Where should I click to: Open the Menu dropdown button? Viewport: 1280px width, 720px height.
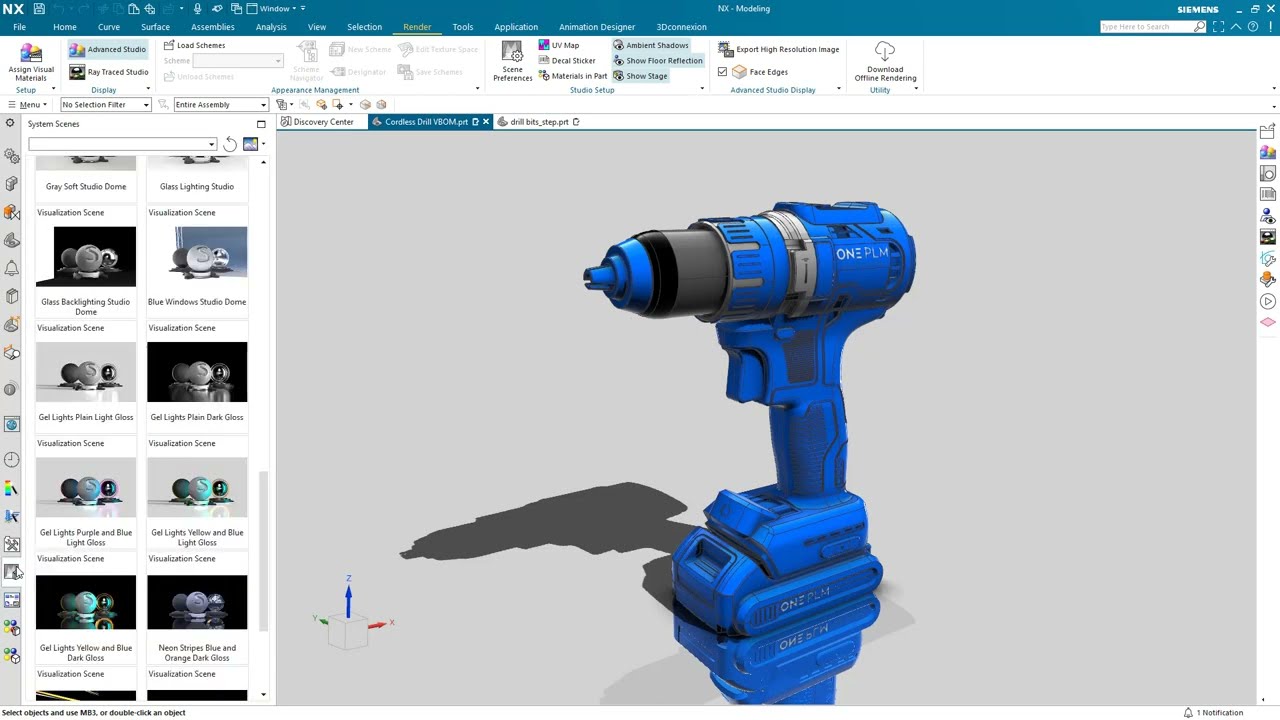tap(27, 104)
